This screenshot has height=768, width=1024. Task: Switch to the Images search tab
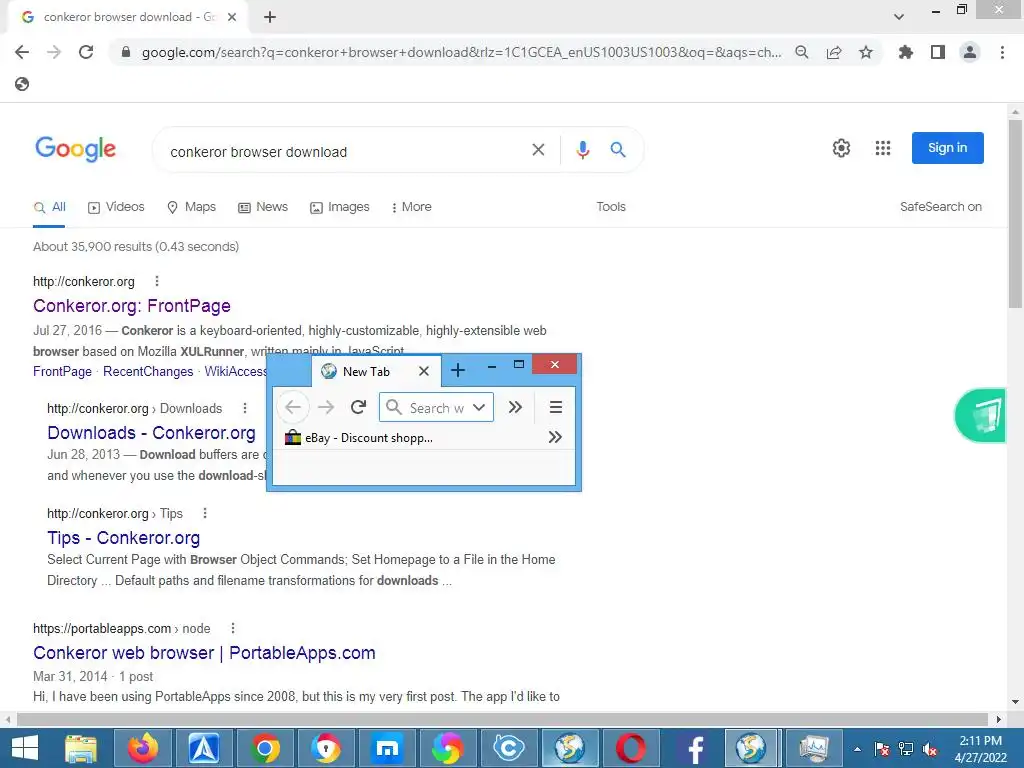point(340,207)
